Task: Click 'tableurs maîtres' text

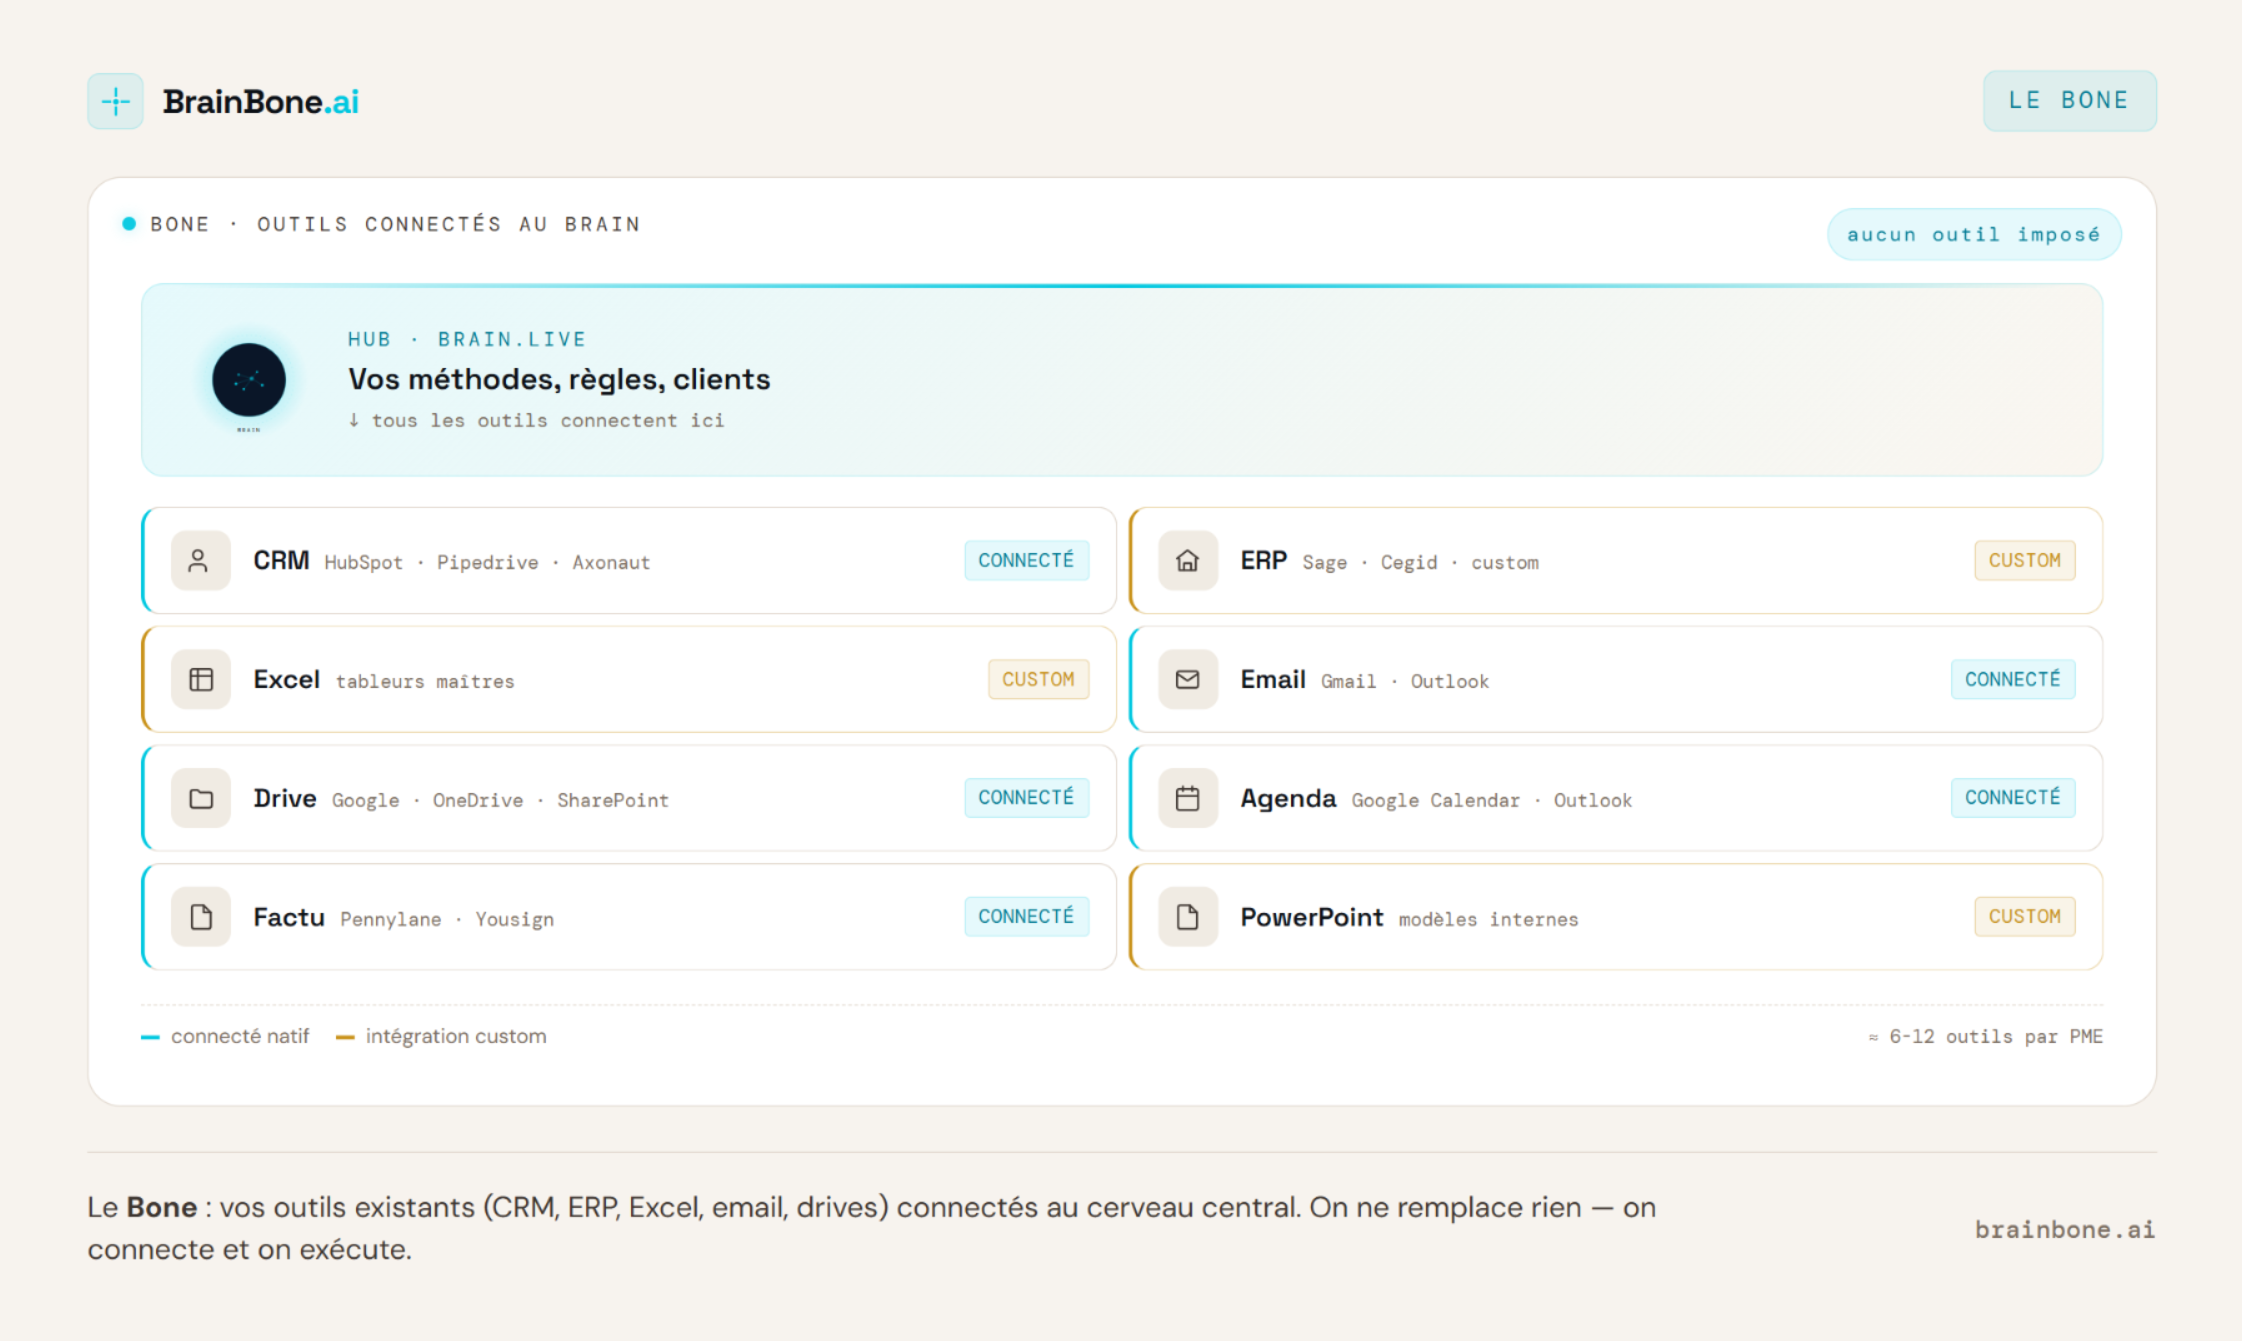Action: pyautogui.click(x=425, y=681)
